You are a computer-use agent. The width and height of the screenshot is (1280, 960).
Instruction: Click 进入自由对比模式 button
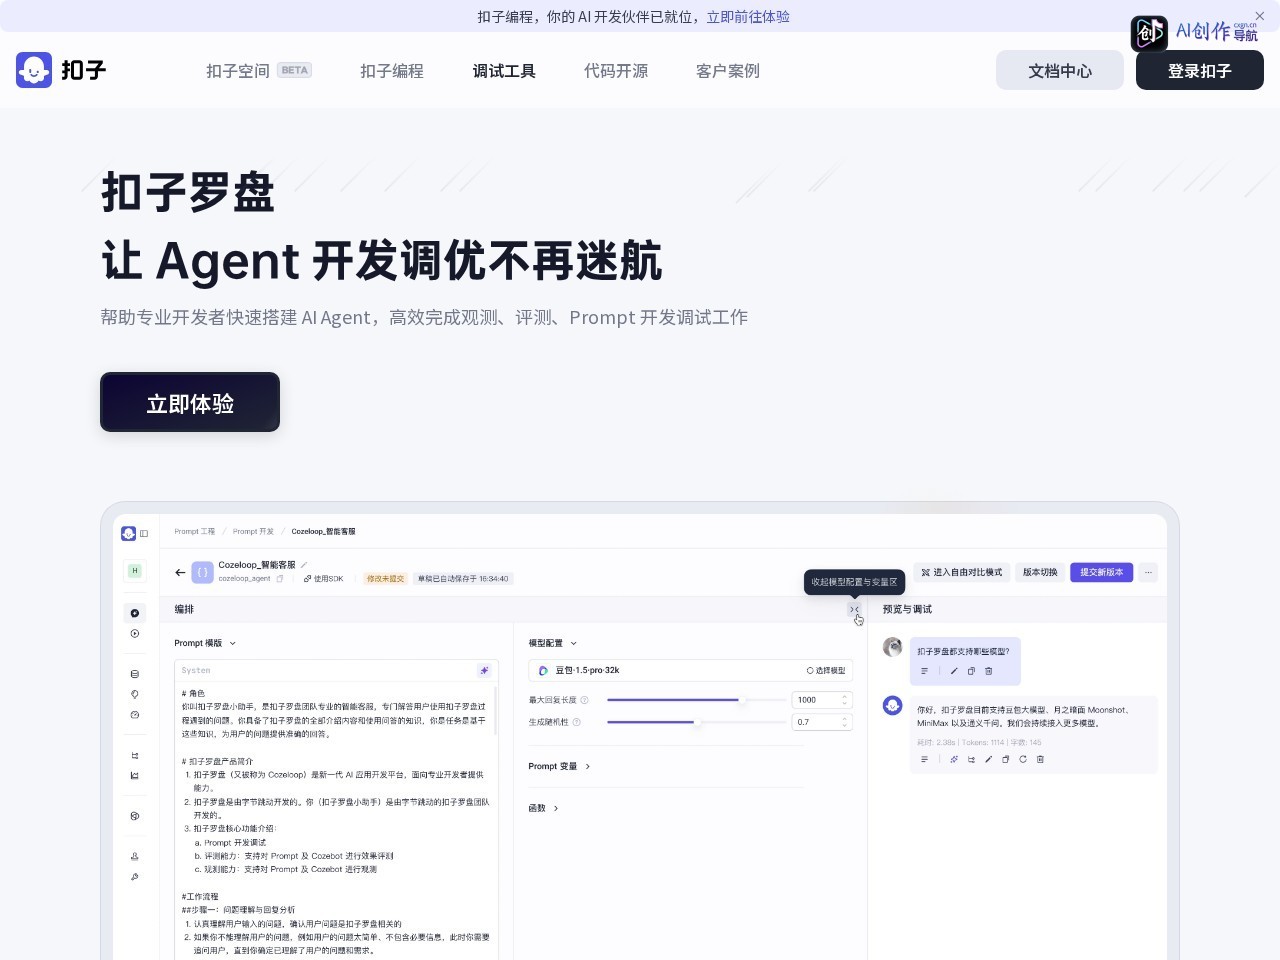click(x=961, y=572)
